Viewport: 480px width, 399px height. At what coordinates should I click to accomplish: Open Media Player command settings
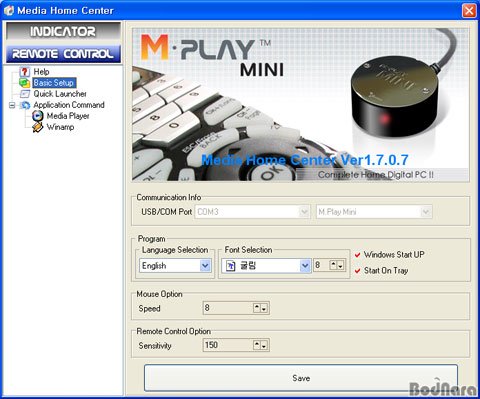(68, 116)
